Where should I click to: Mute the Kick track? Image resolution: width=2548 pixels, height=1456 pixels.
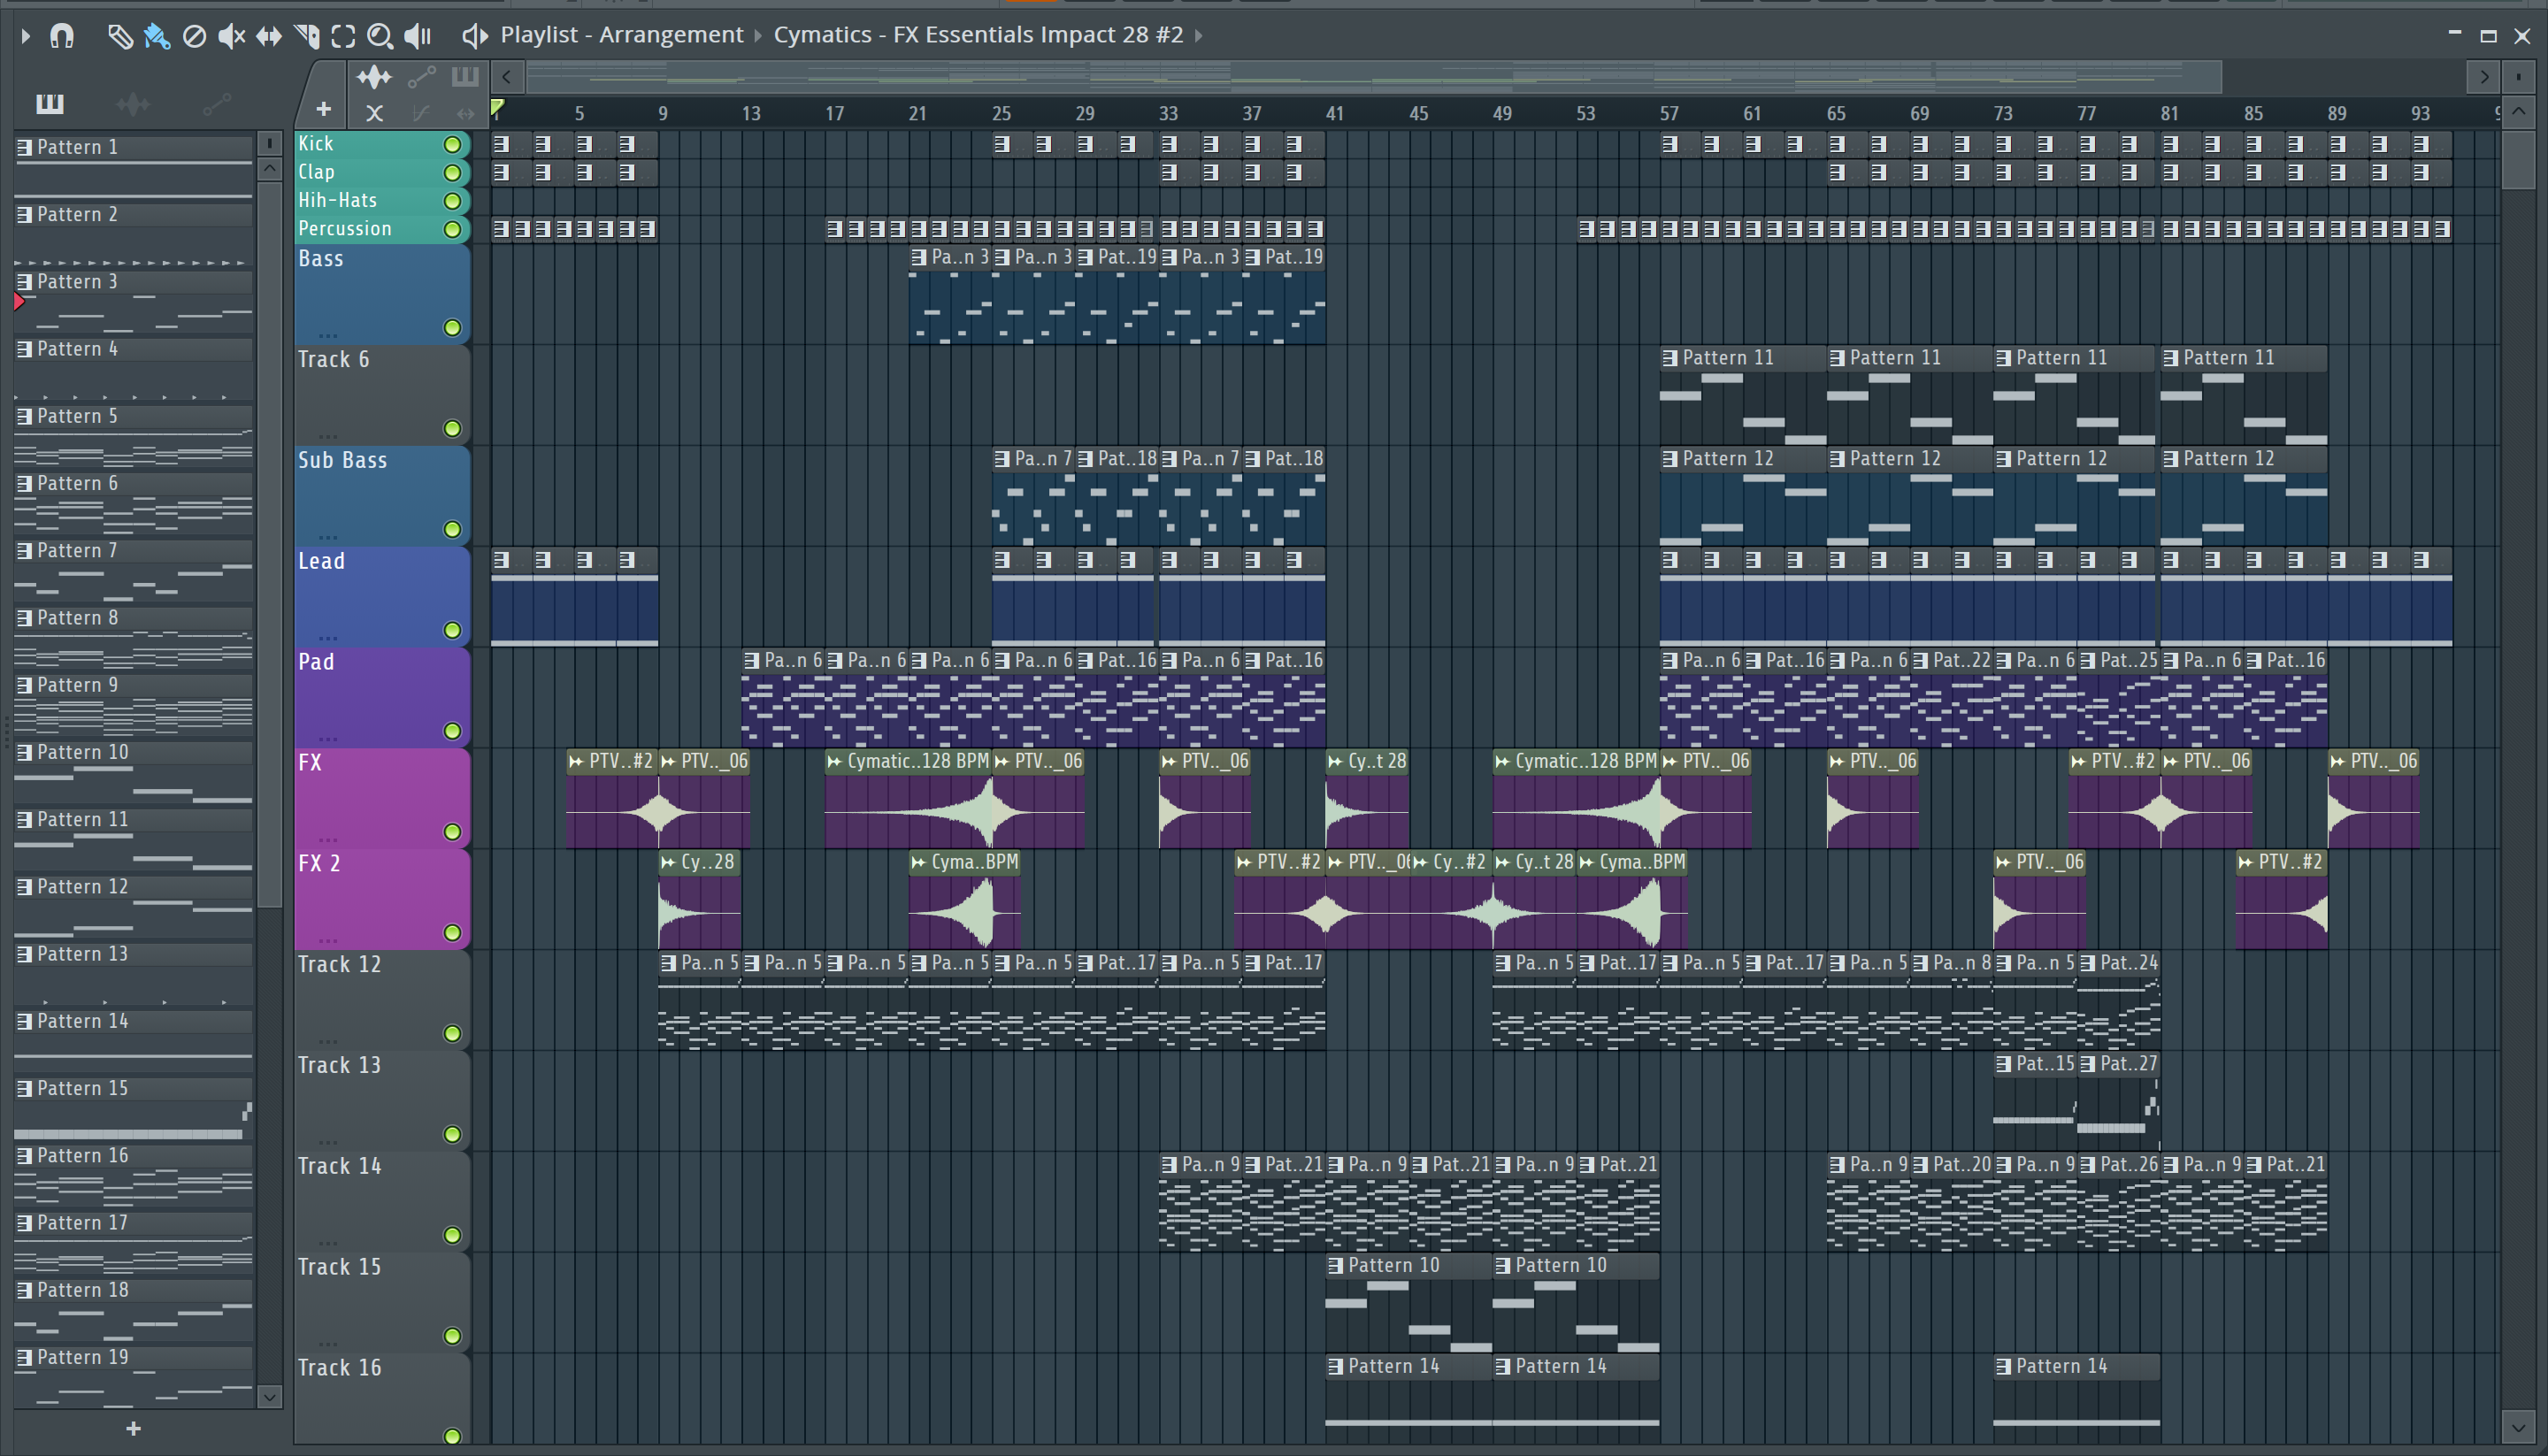pos(452,145)
